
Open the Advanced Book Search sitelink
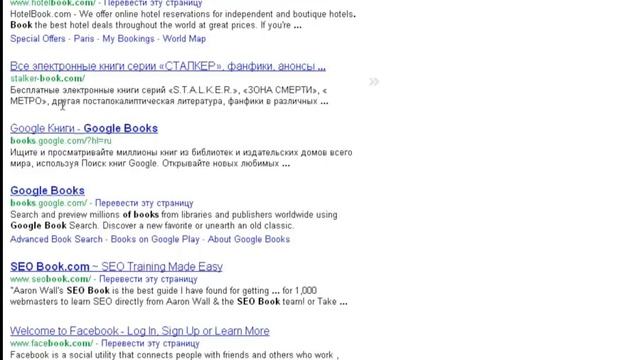(x=56, y=239)
